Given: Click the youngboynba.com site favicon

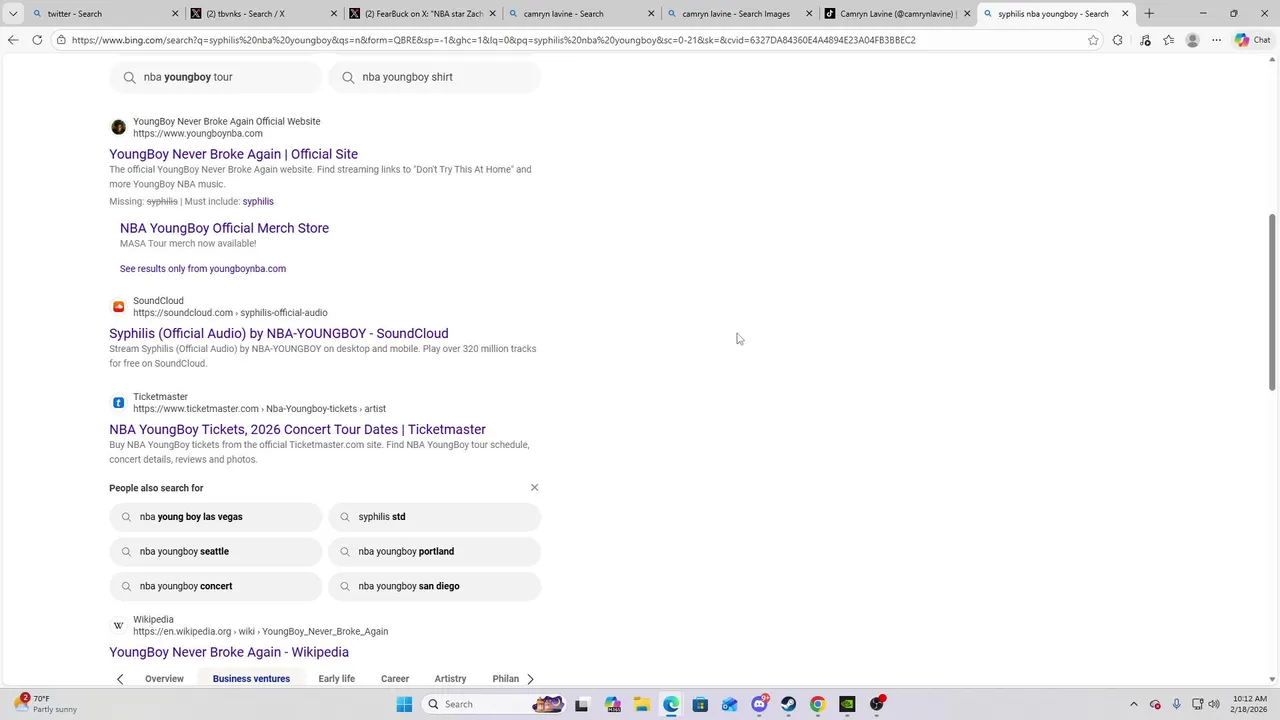Looking at the screenshot, I should point(118,127).
